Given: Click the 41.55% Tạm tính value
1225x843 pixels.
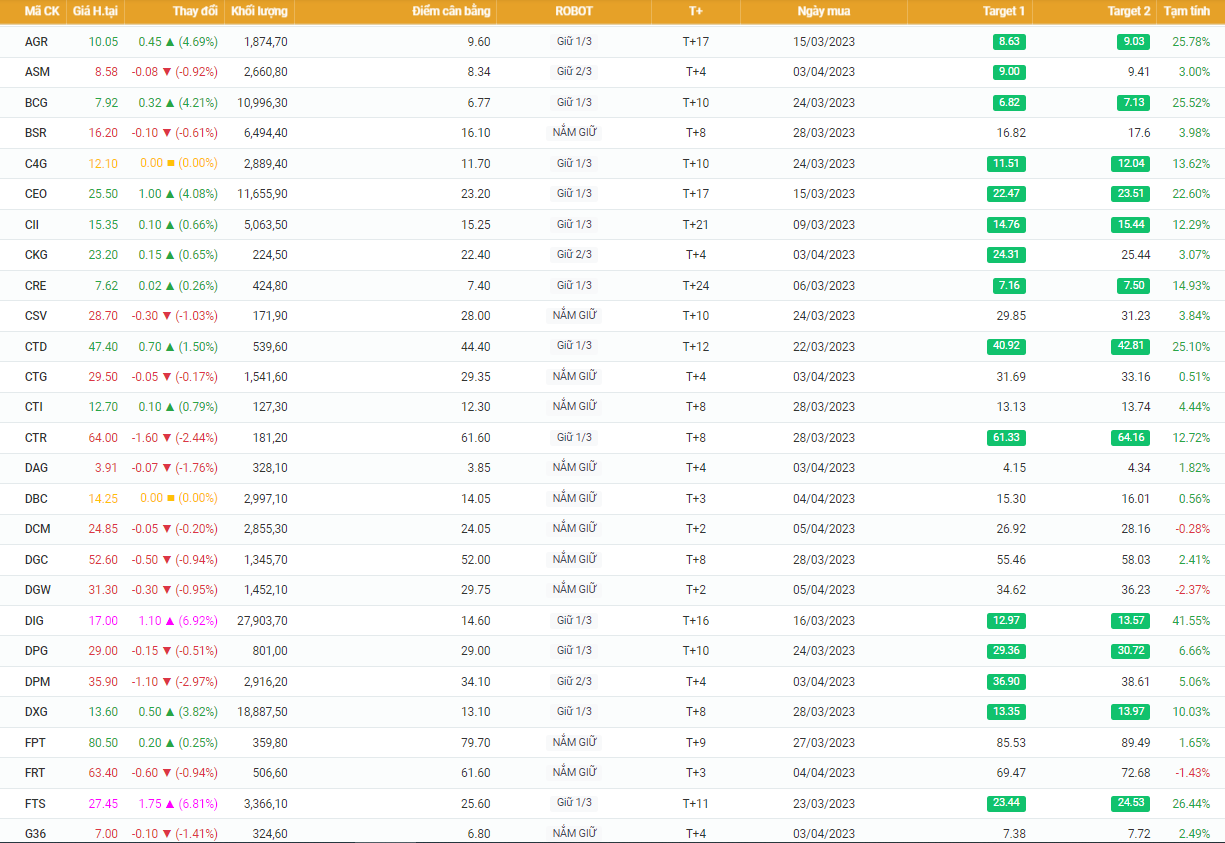Looking at the screenshot, I should [1191, 621].
